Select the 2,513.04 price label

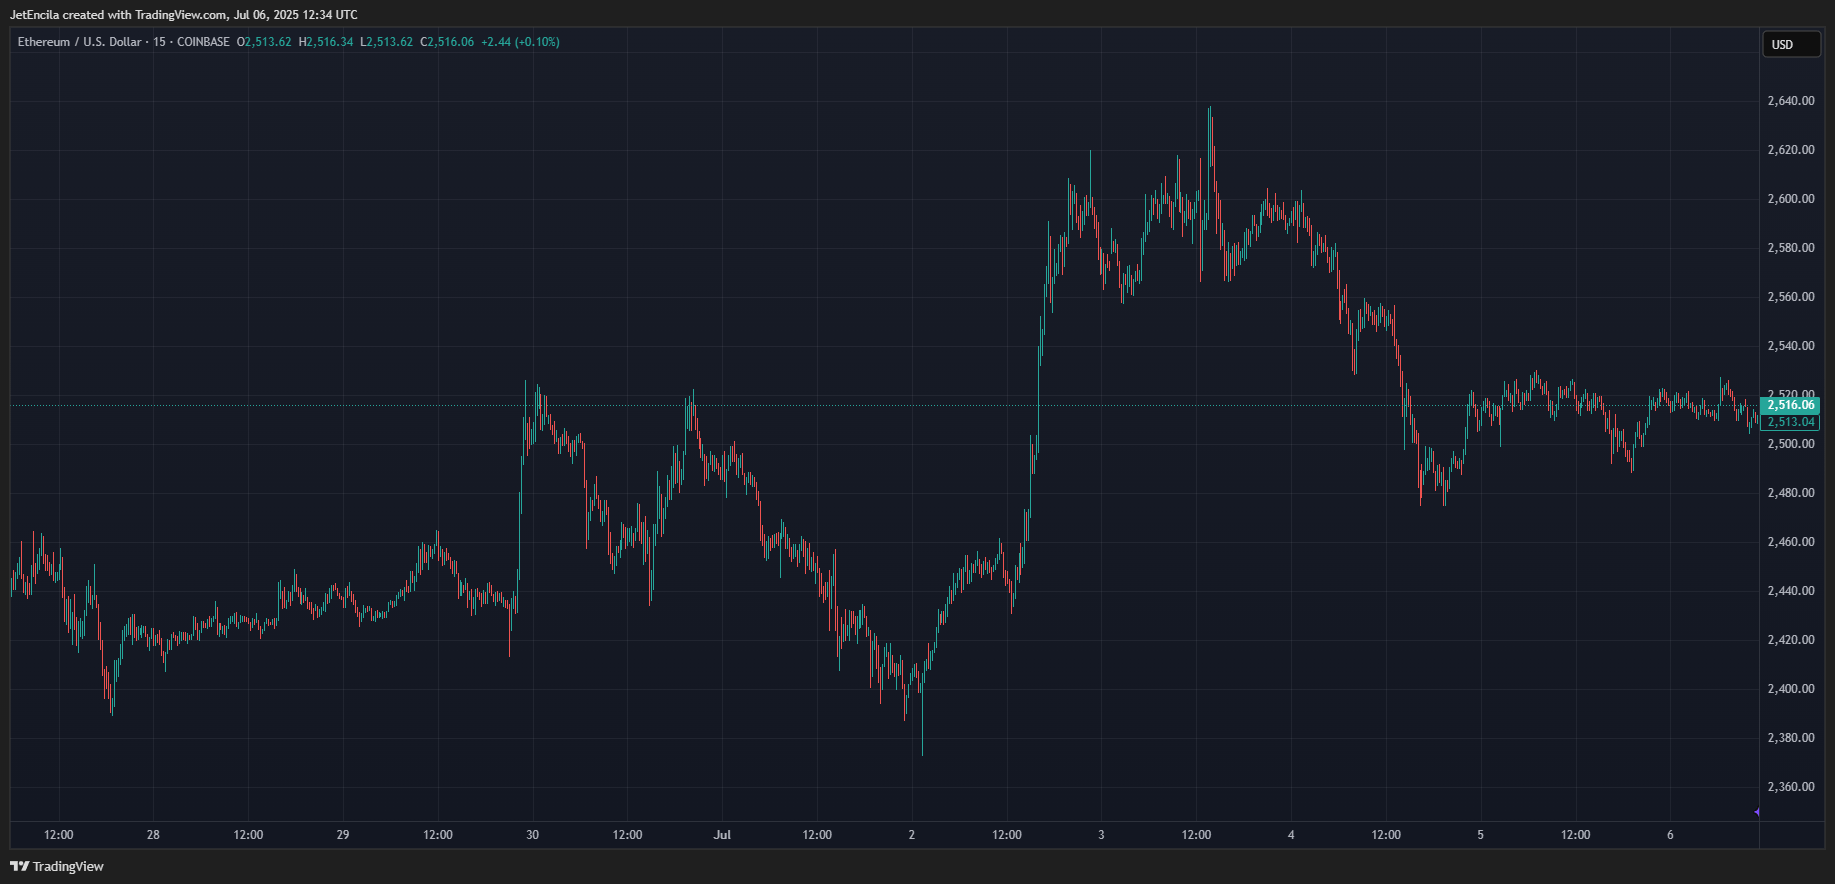[x=1789, y=422]
